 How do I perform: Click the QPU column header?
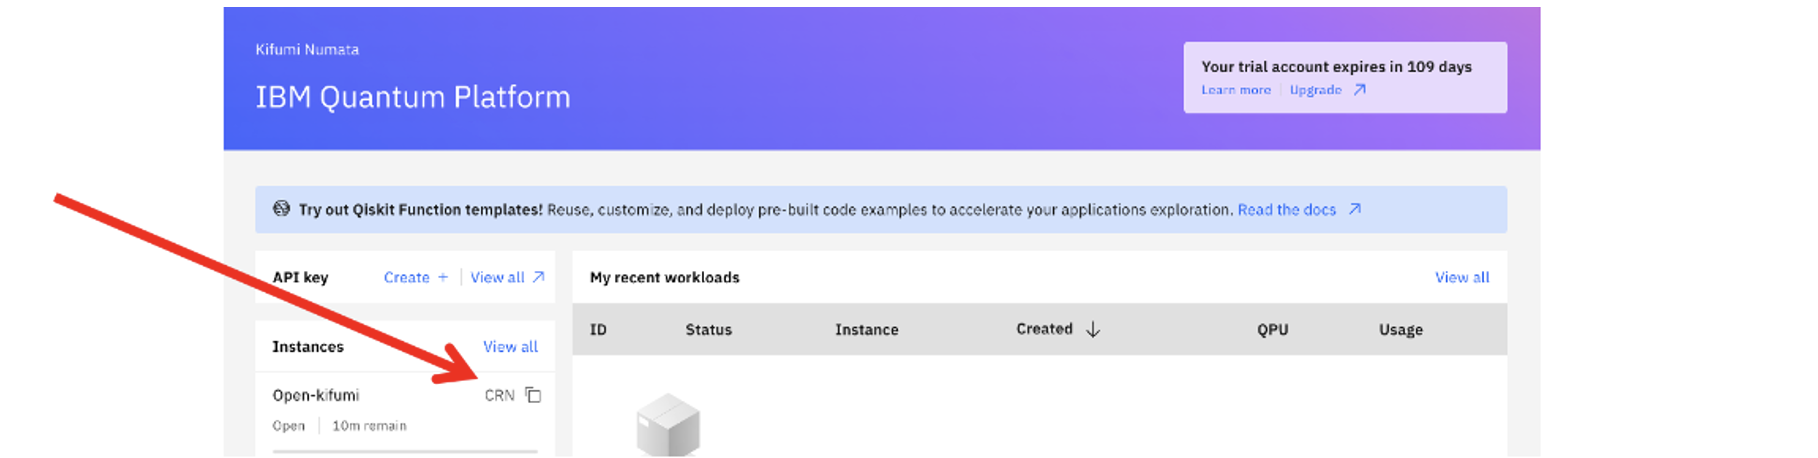(1273, 329)
